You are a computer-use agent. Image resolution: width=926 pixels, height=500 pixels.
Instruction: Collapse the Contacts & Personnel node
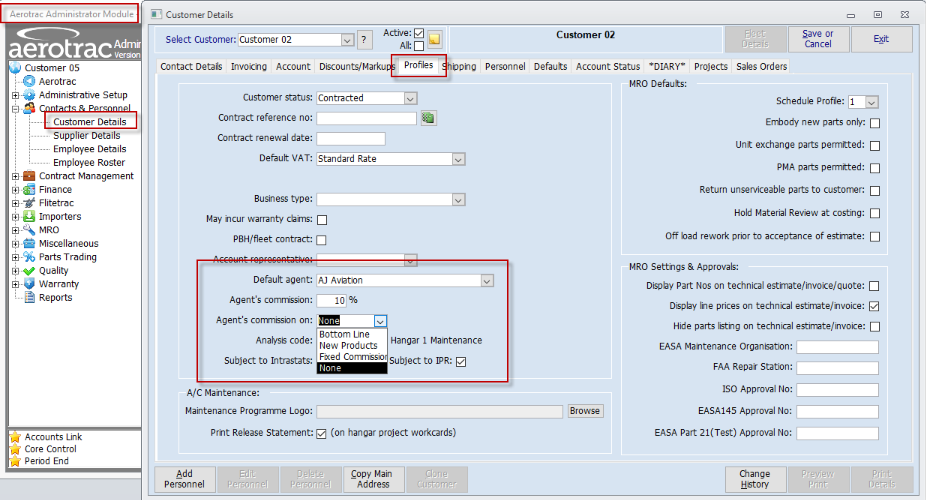(x=15, y=109)
